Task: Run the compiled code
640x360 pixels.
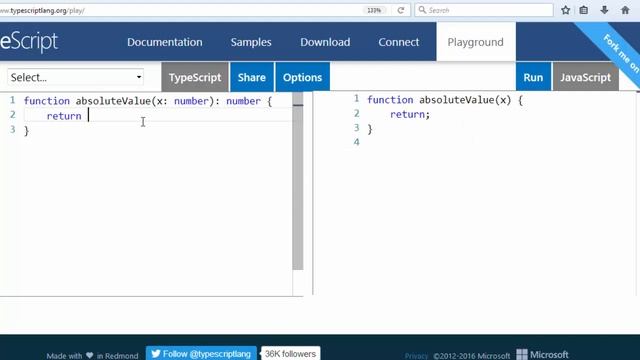Action: pyautogui.click(x=533, y=77)
